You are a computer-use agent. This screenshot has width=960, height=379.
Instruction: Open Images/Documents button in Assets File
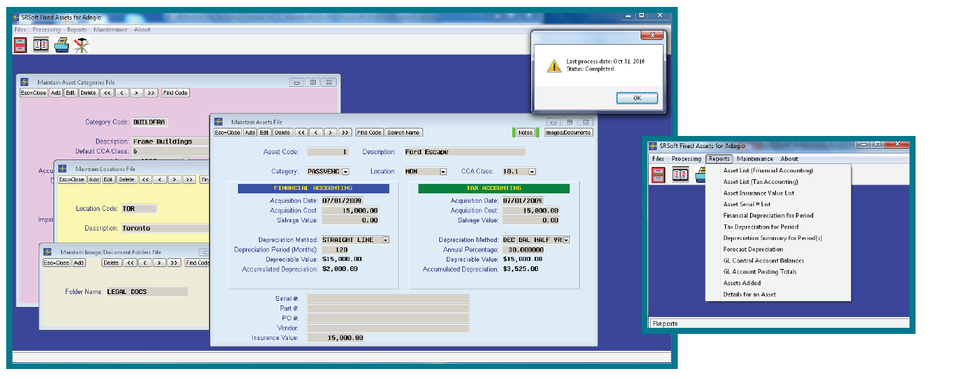(568, 132)
